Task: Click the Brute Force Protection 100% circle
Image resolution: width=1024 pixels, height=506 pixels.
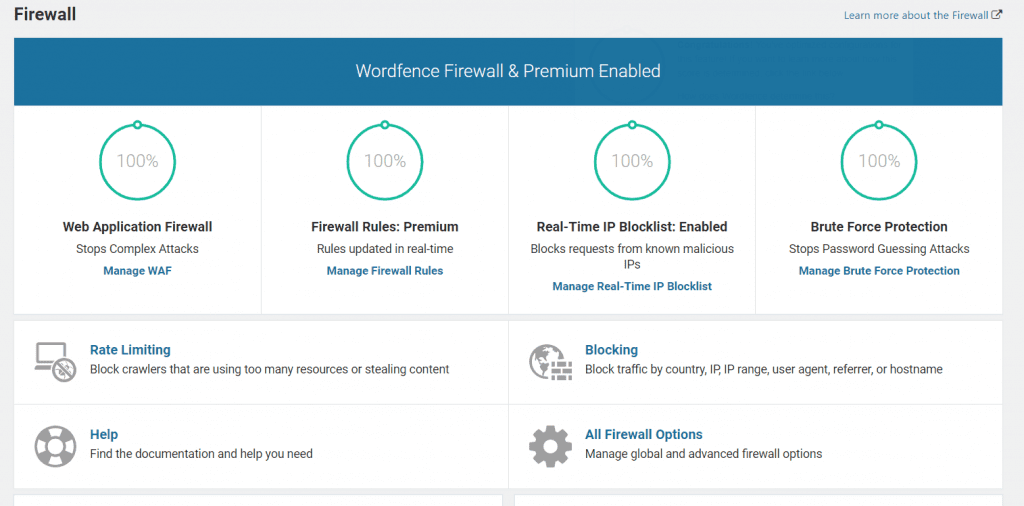Action: coord(879,161)
